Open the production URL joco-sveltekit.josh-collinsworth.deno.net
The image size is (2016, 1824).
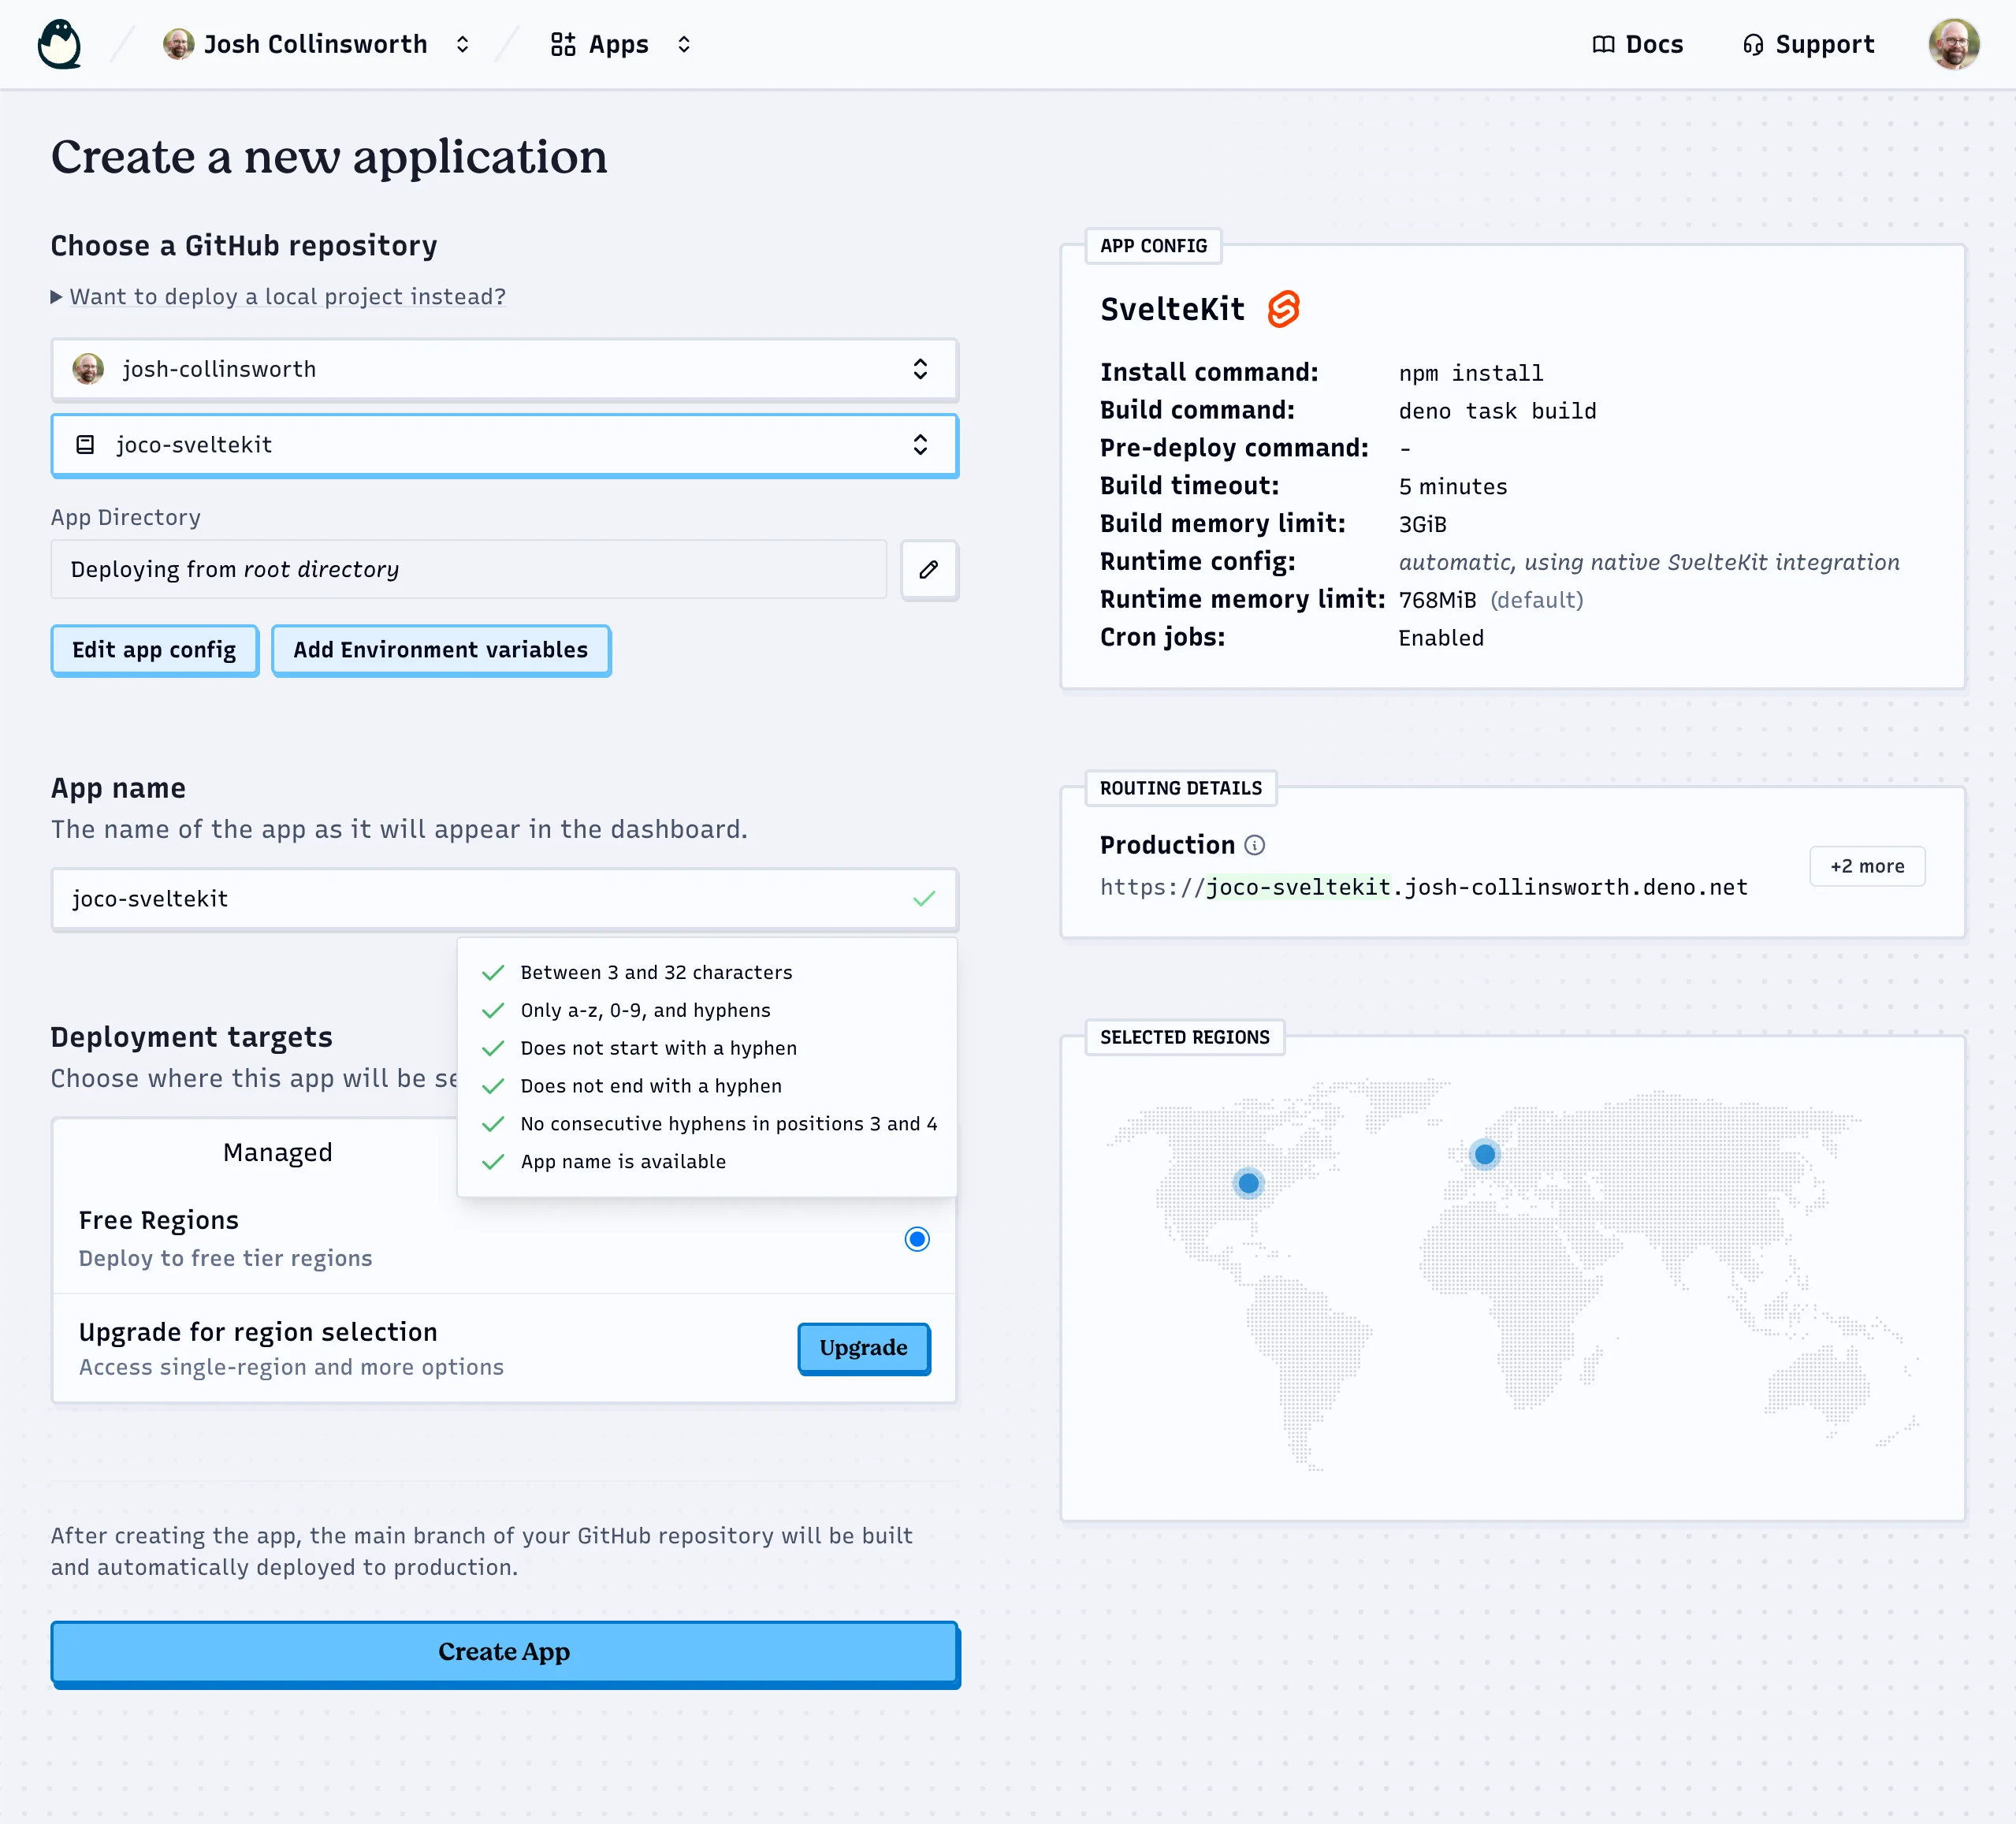(1424, 888)
